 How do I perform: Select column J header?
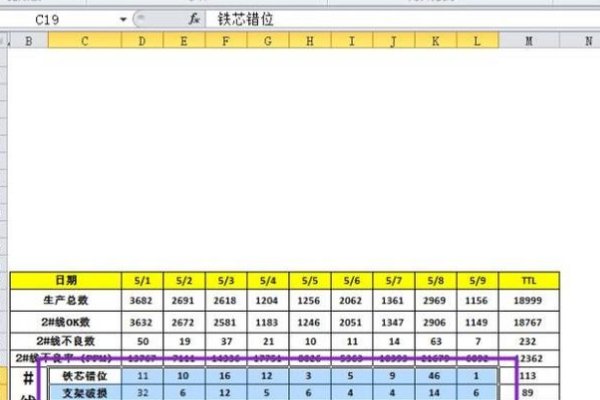click(393, 41)
